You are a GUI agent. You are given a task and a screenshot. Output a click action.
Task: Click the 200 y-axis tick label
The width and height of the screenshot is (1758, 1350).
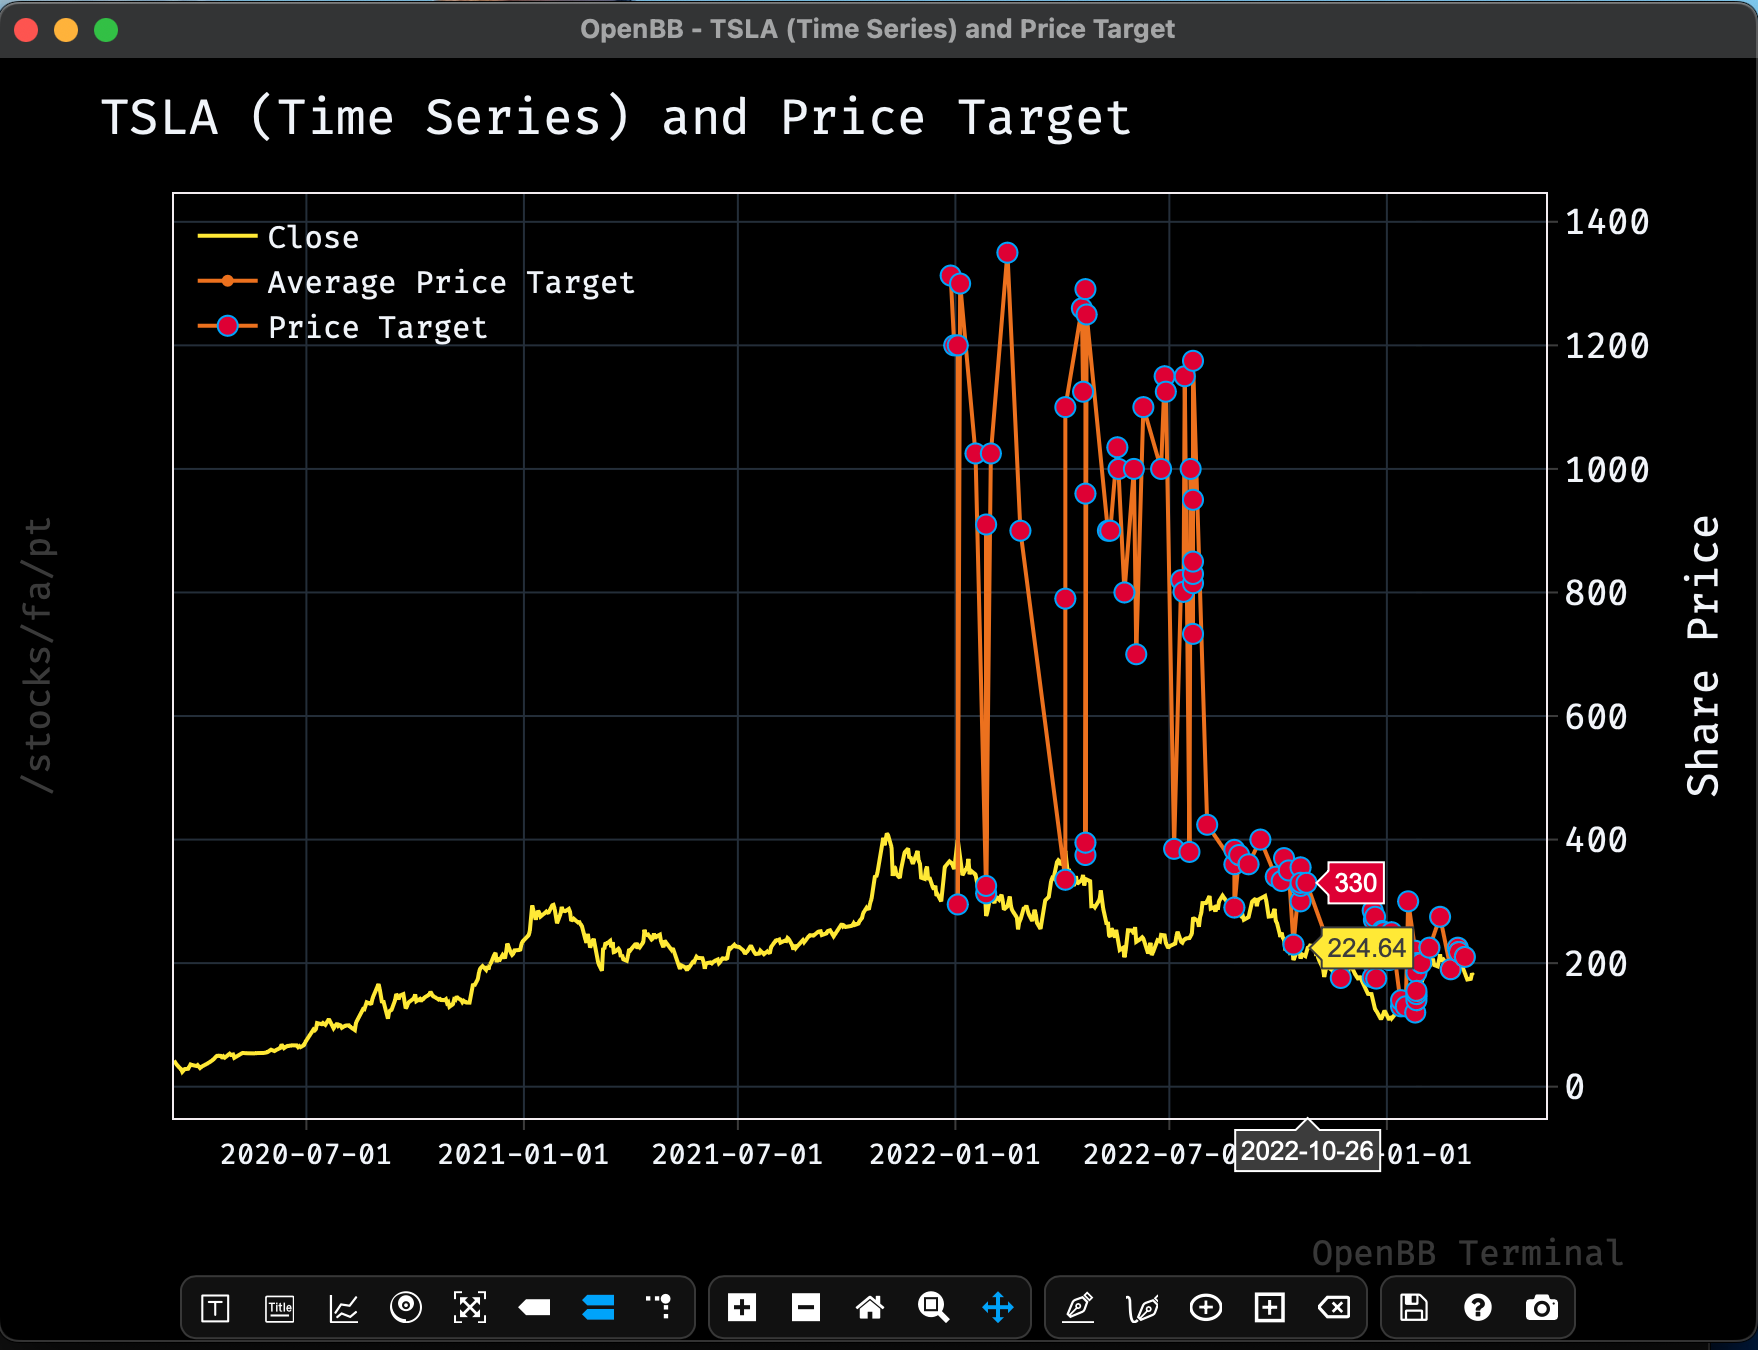coord(1596,964)
